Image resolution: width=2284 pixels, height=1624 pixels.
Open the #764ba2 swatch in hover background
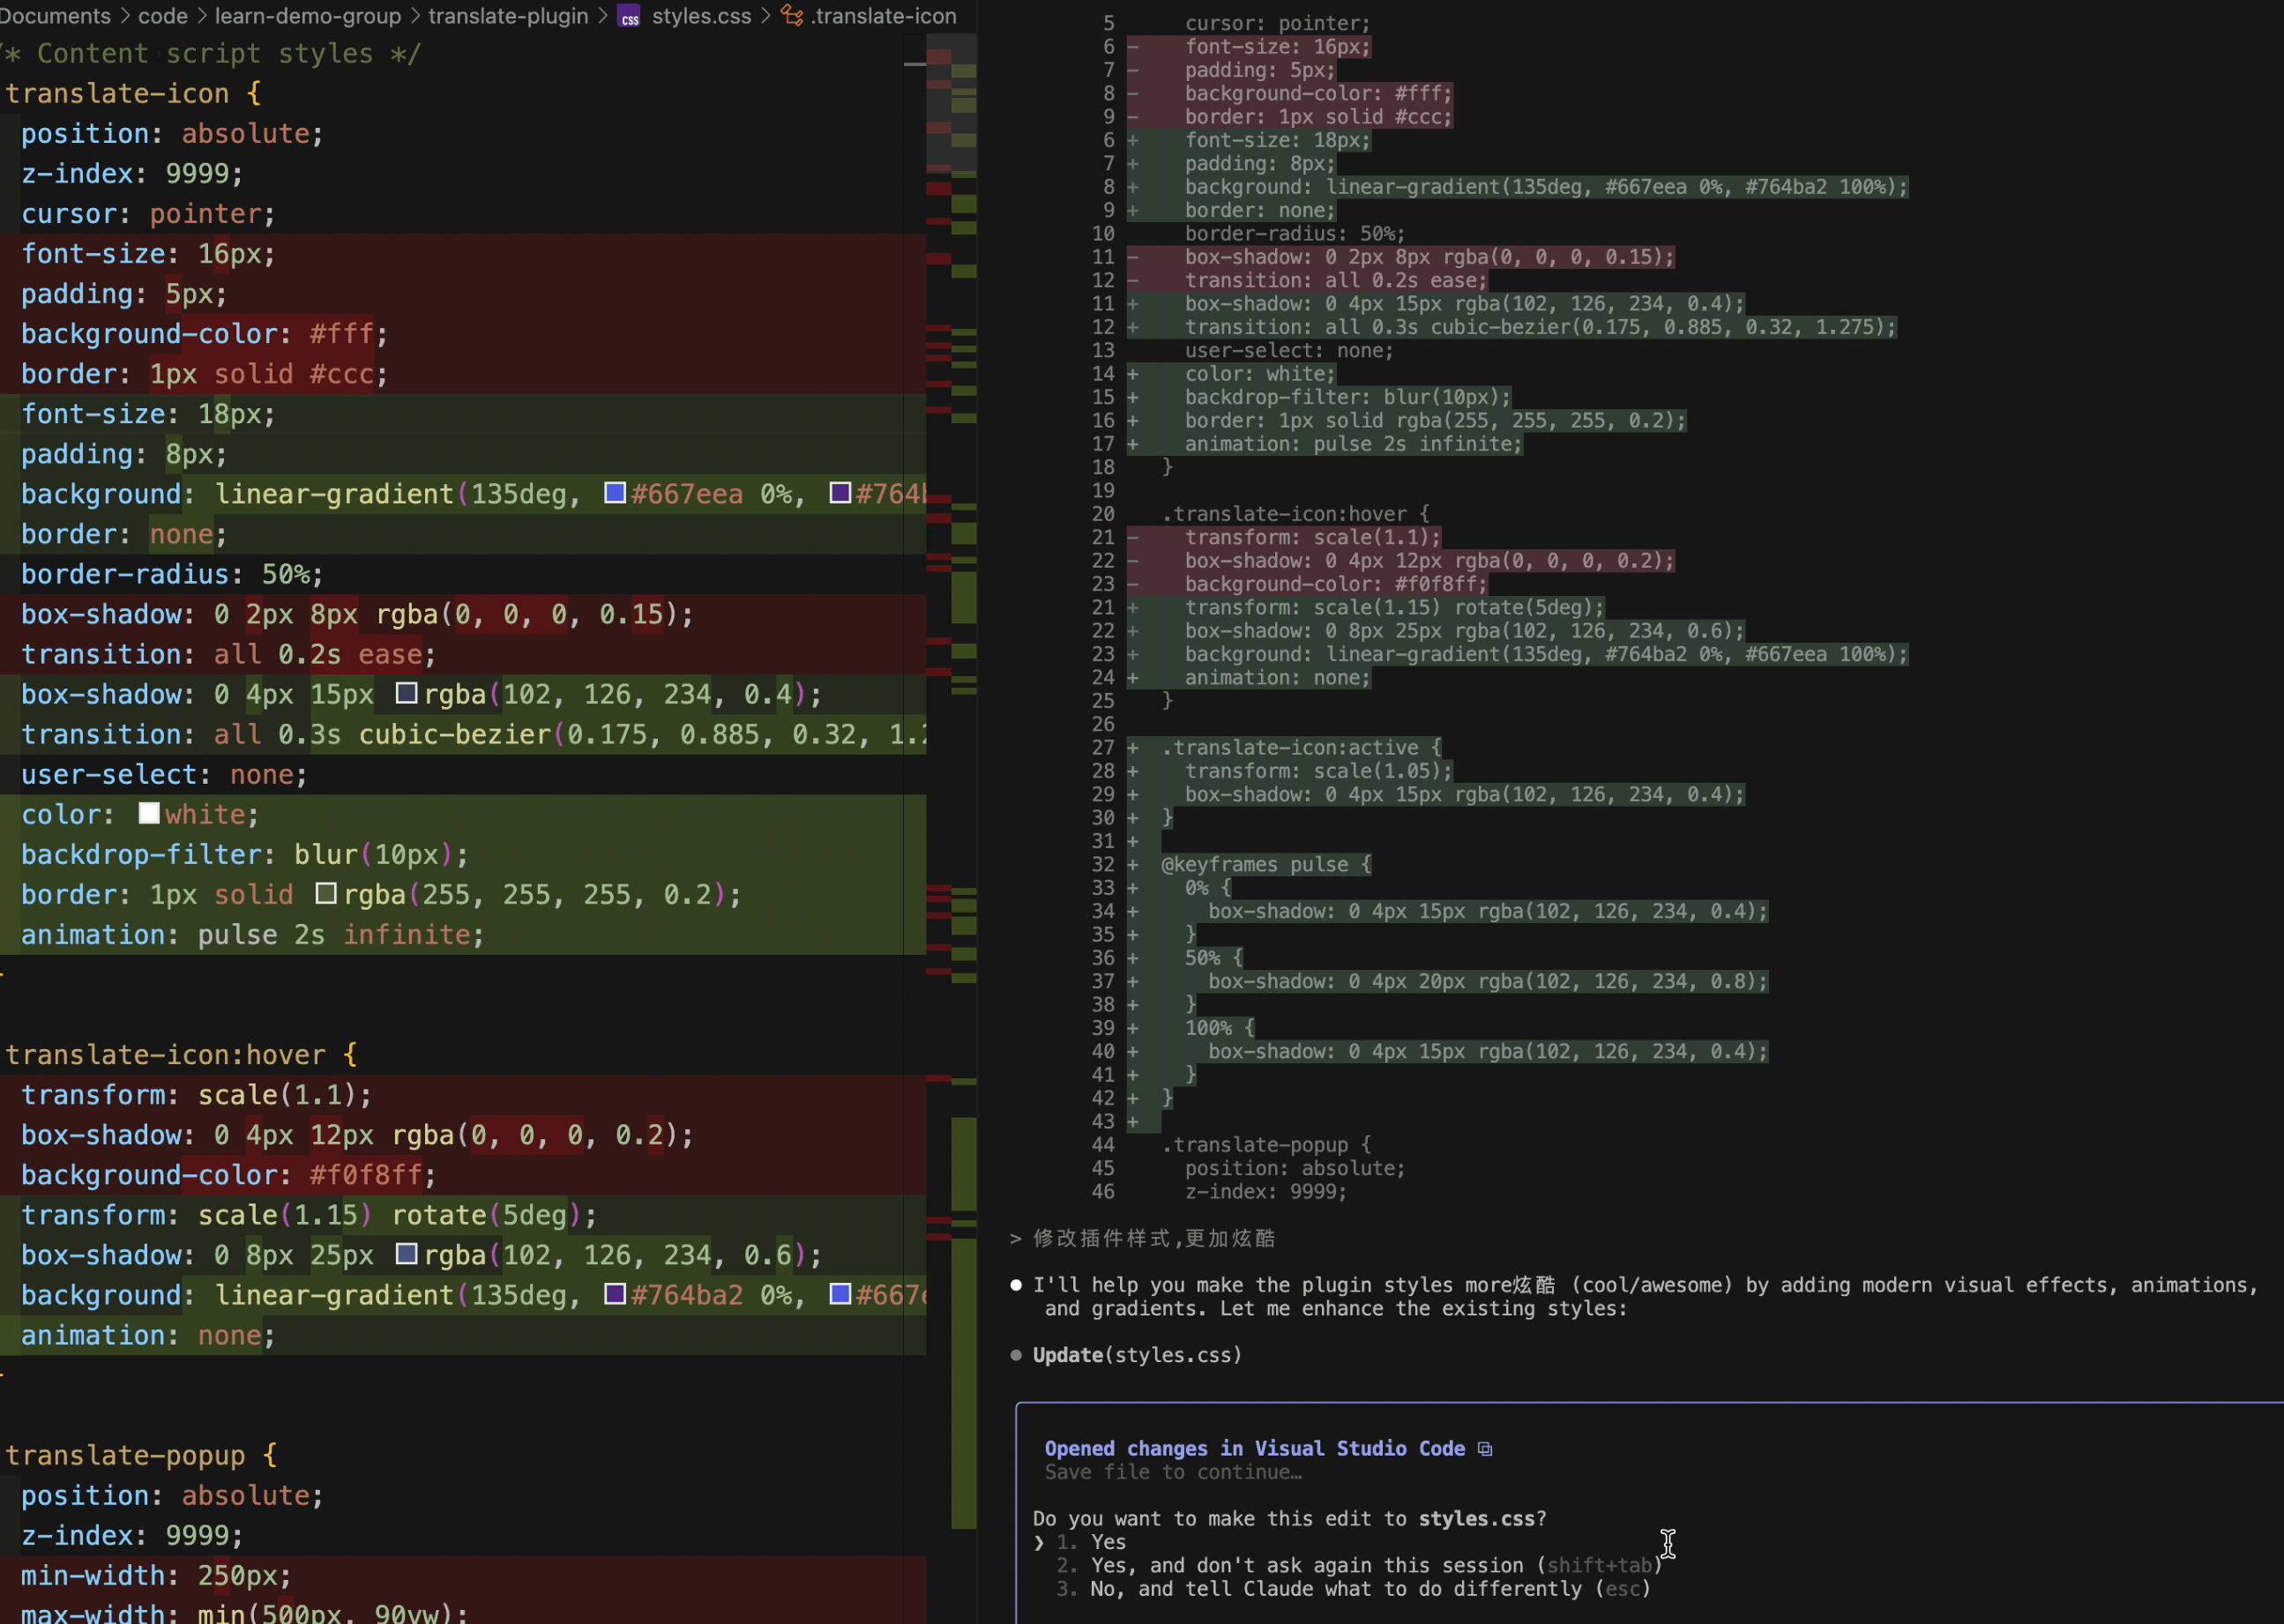point(615,1294)
